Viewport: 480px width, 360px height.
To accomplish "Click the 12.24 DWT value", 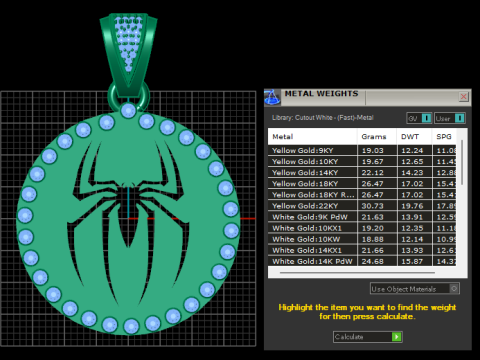I will coord(412,150).
